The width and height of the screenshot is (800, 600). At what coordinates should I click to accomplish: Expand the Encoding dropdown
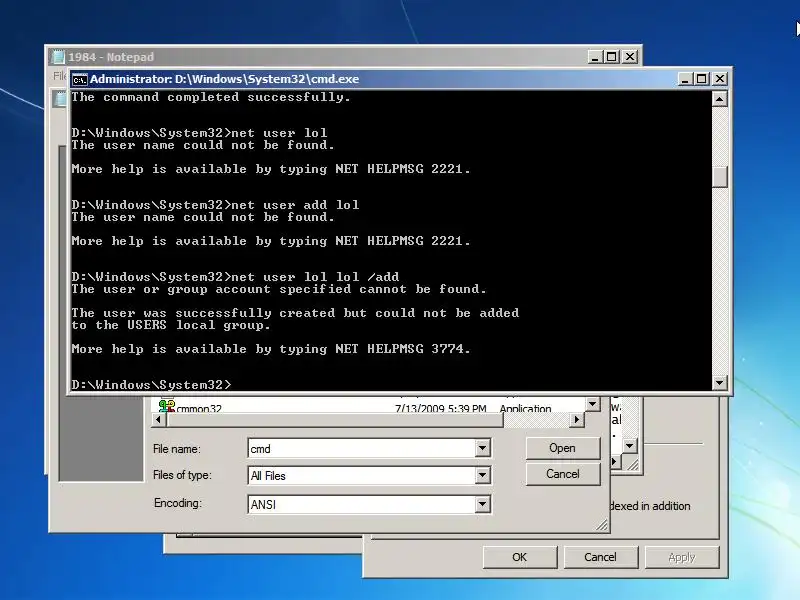pyautogui.click(x=482, y=504)
